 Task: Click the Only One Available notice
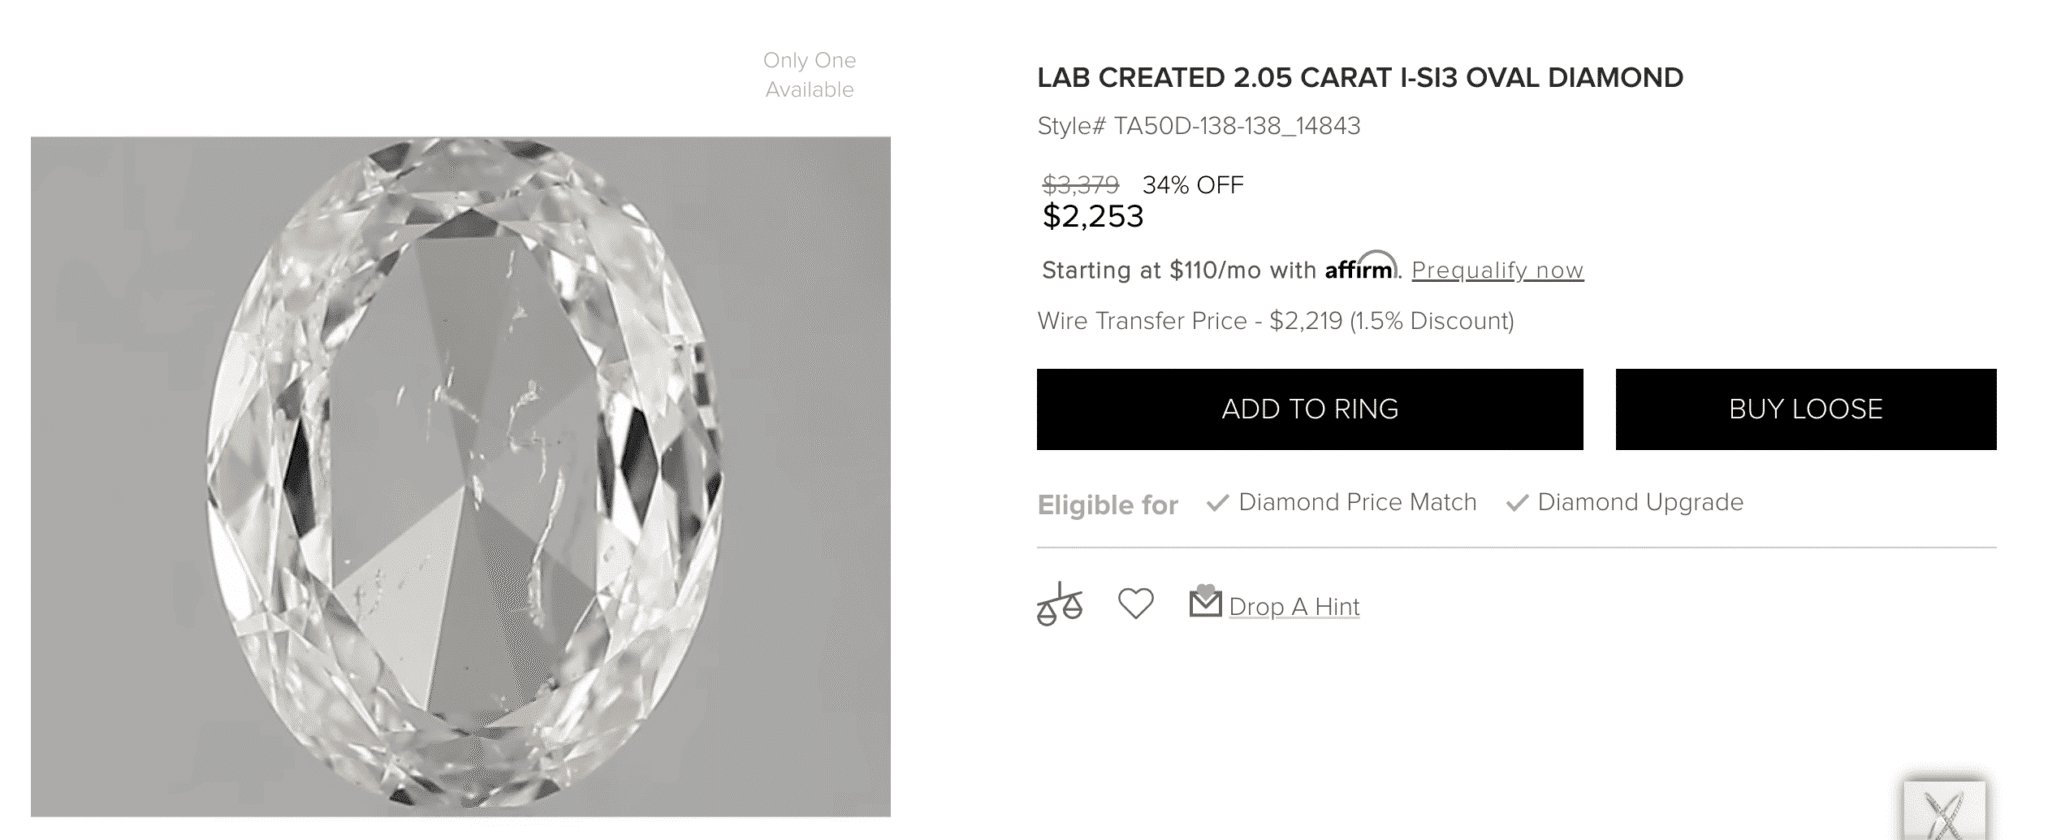tap(809, 75)
